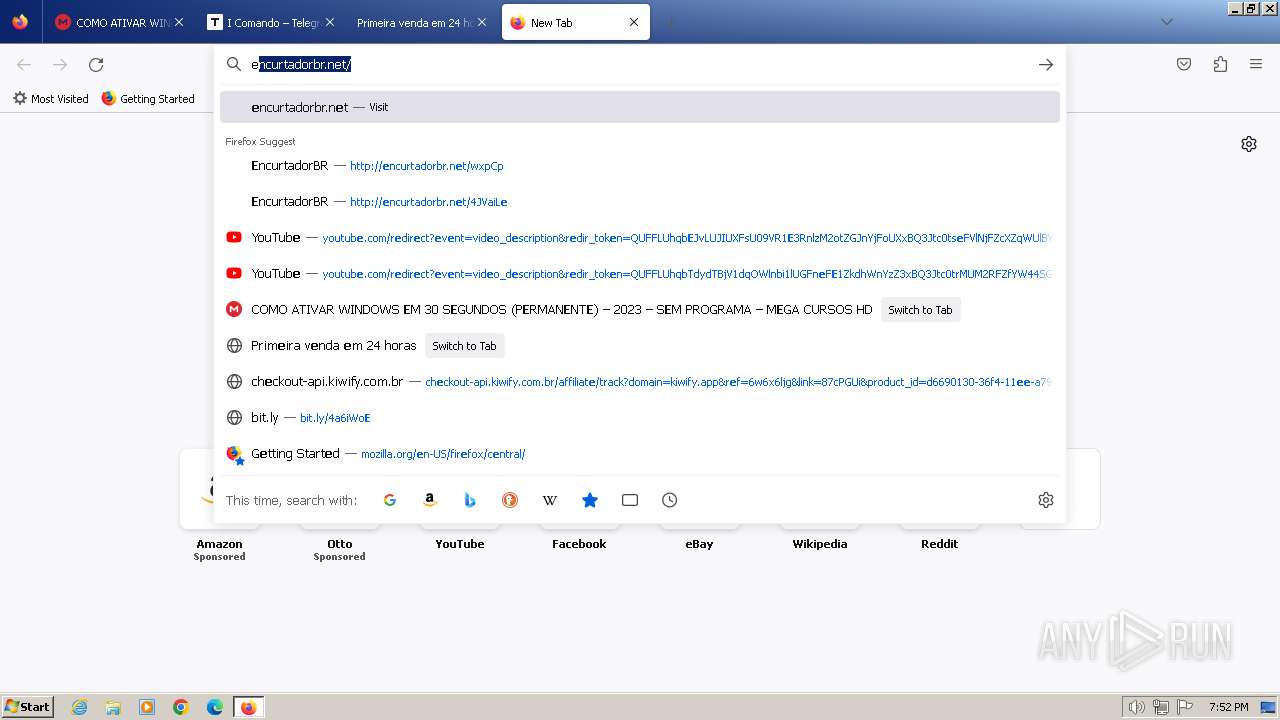The height and width of the screenshot is (720, 1280).
Task: Reload the current page
Action: tap(96, 64)
